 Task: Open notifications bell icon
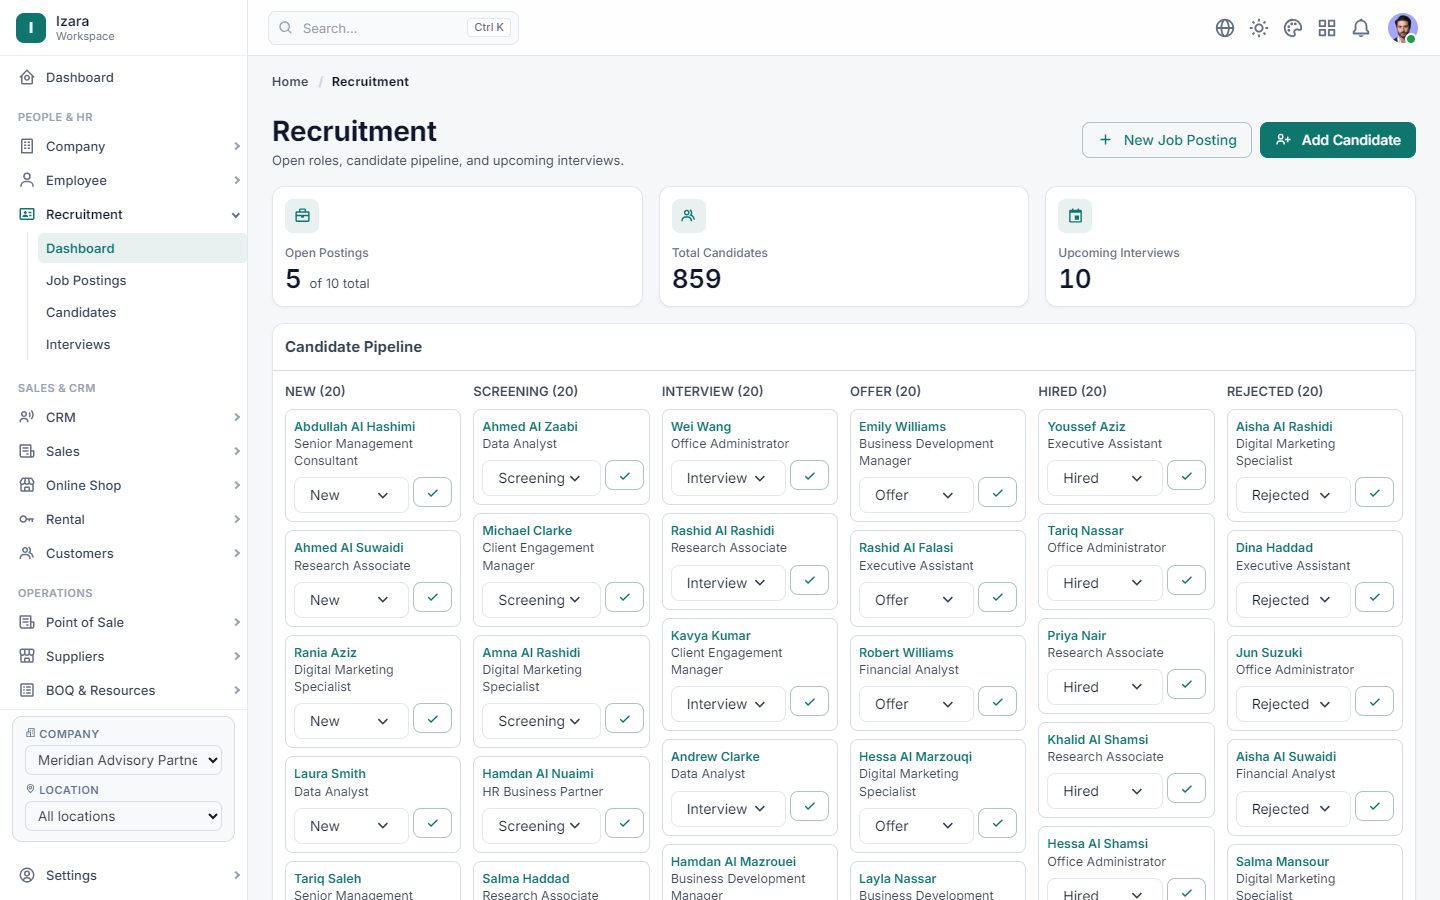1361,28
